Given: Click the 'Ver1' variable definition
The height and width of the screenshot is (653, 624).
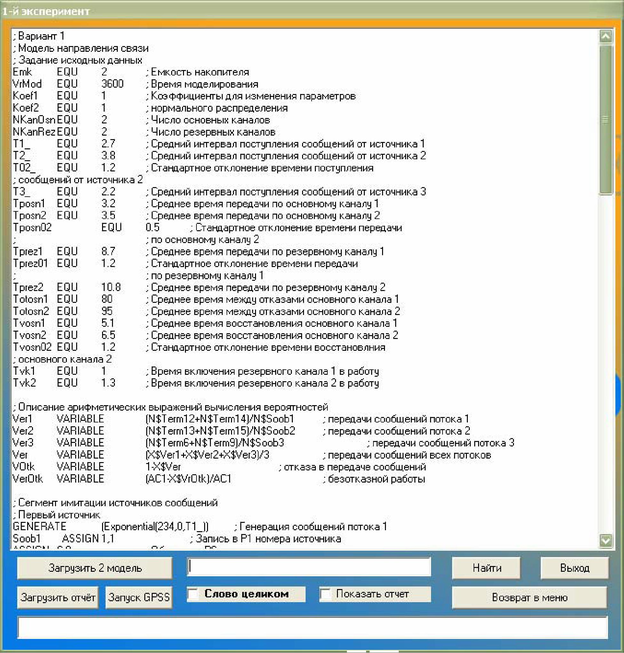Looking at the screenshot, I should coord(22,419).
